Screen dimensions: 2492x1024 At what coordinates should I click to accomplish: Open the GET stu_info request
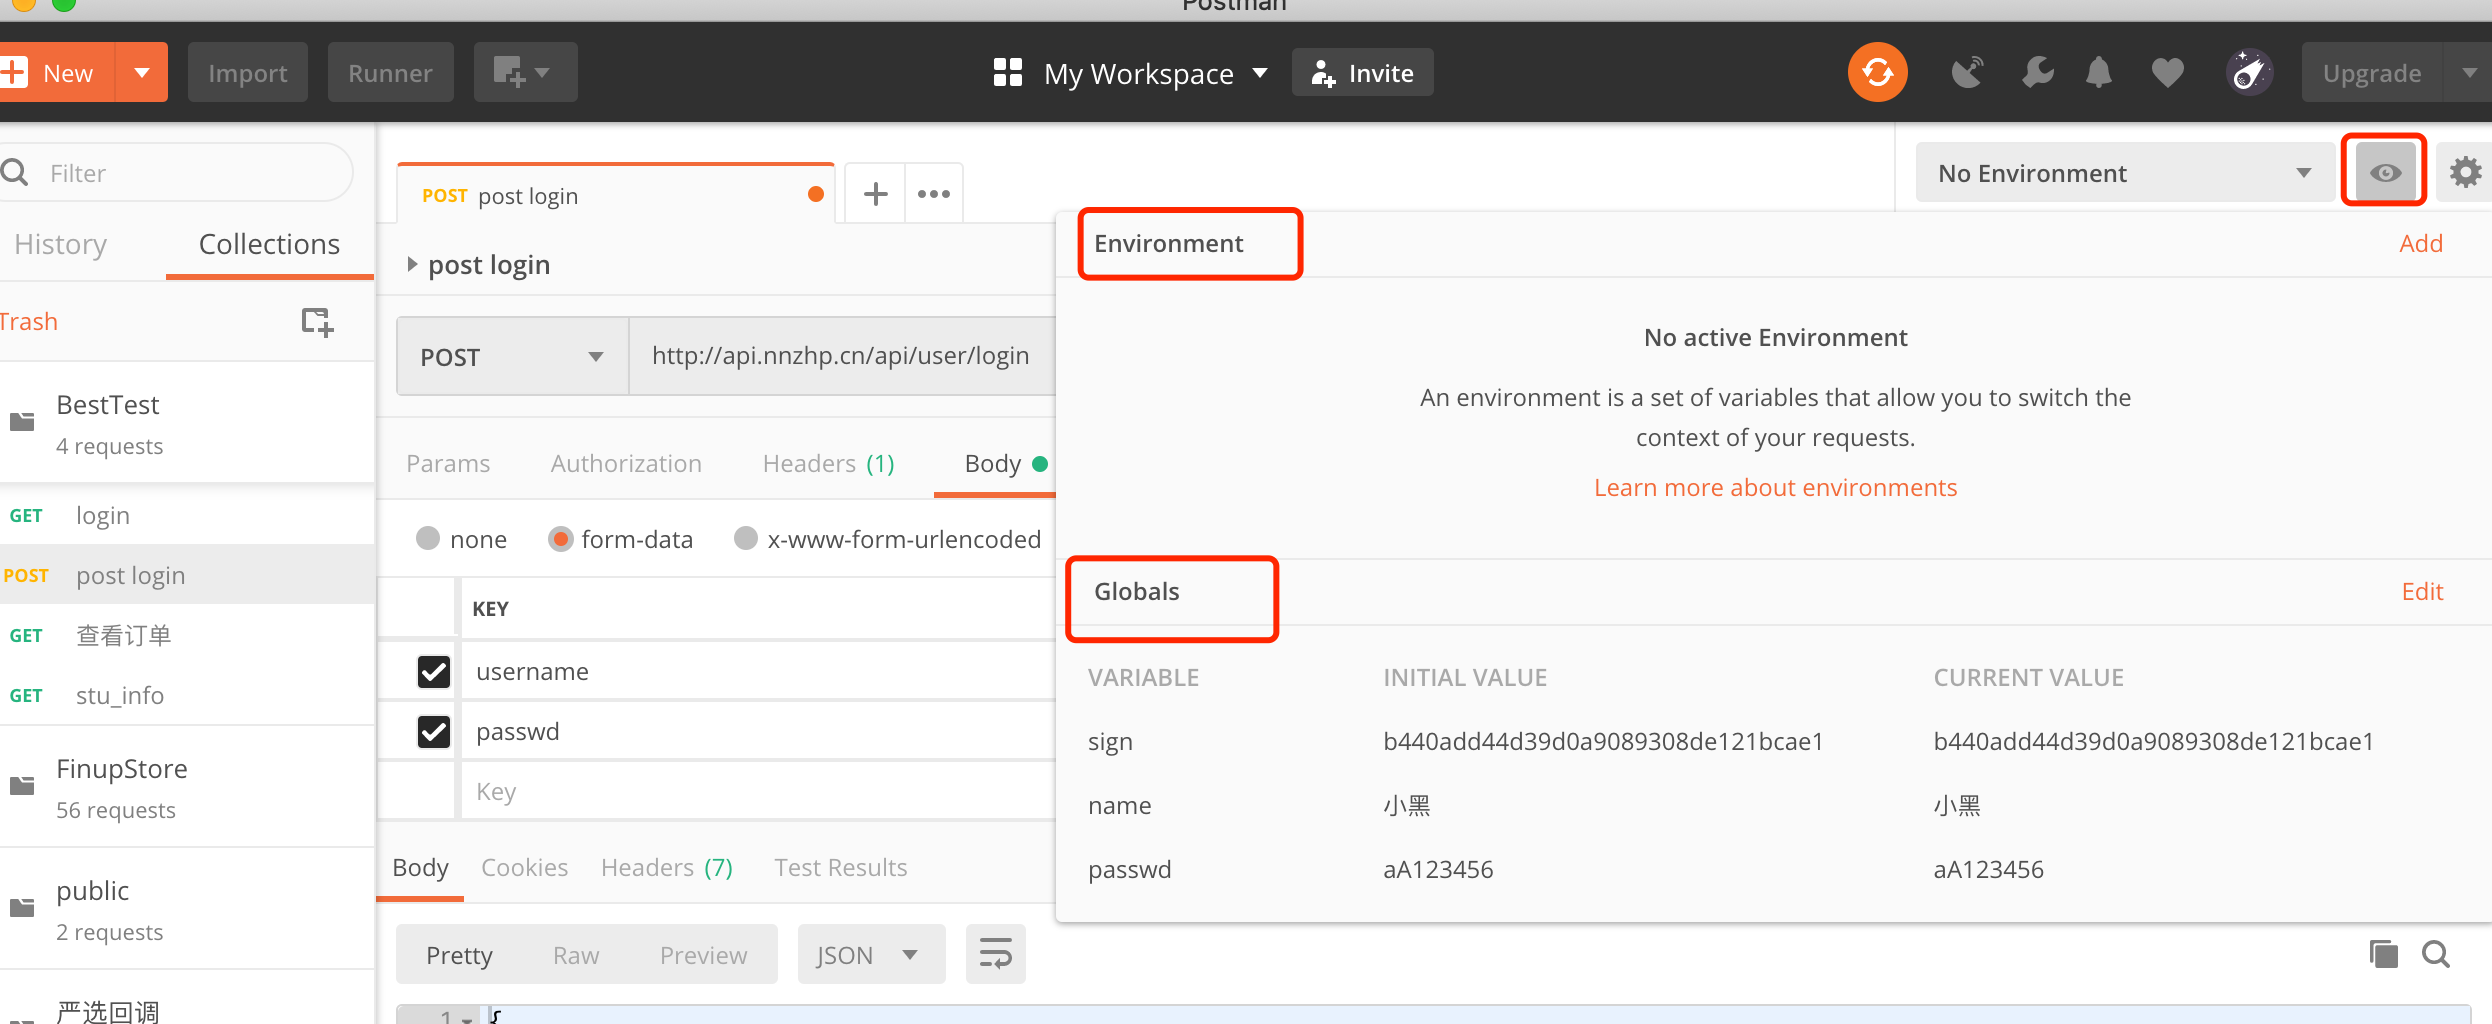[x=187, y=695]
